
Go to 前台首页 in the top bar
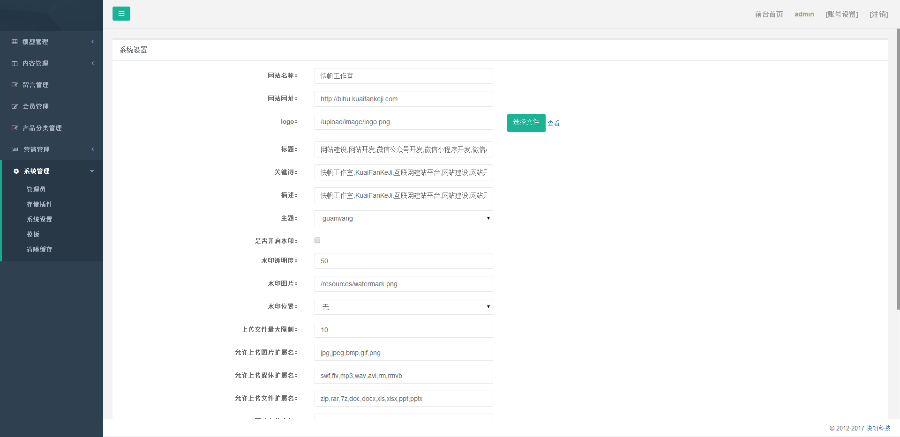click(x=769, y=14)
